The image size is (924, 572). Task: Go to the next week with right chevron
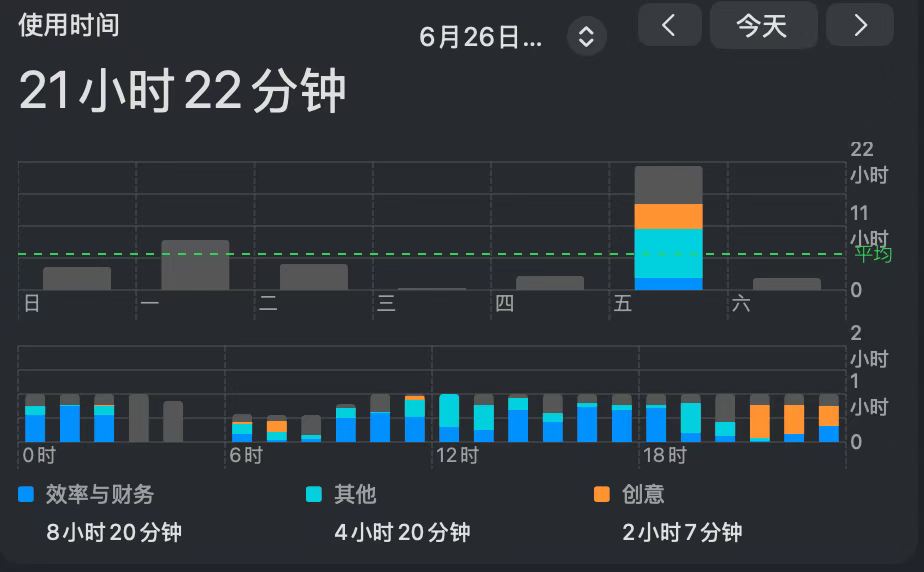[x=860, y=25]
